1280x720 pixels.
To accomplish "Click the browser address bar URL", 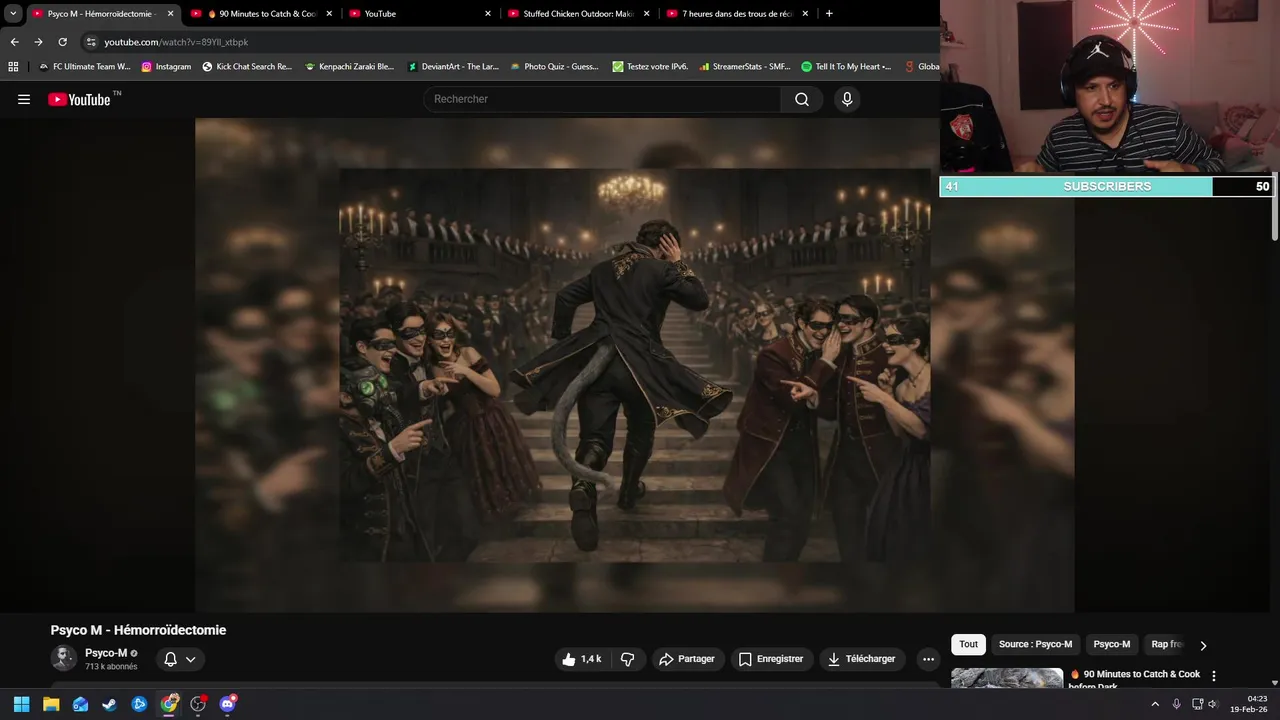I will [176, 42].
